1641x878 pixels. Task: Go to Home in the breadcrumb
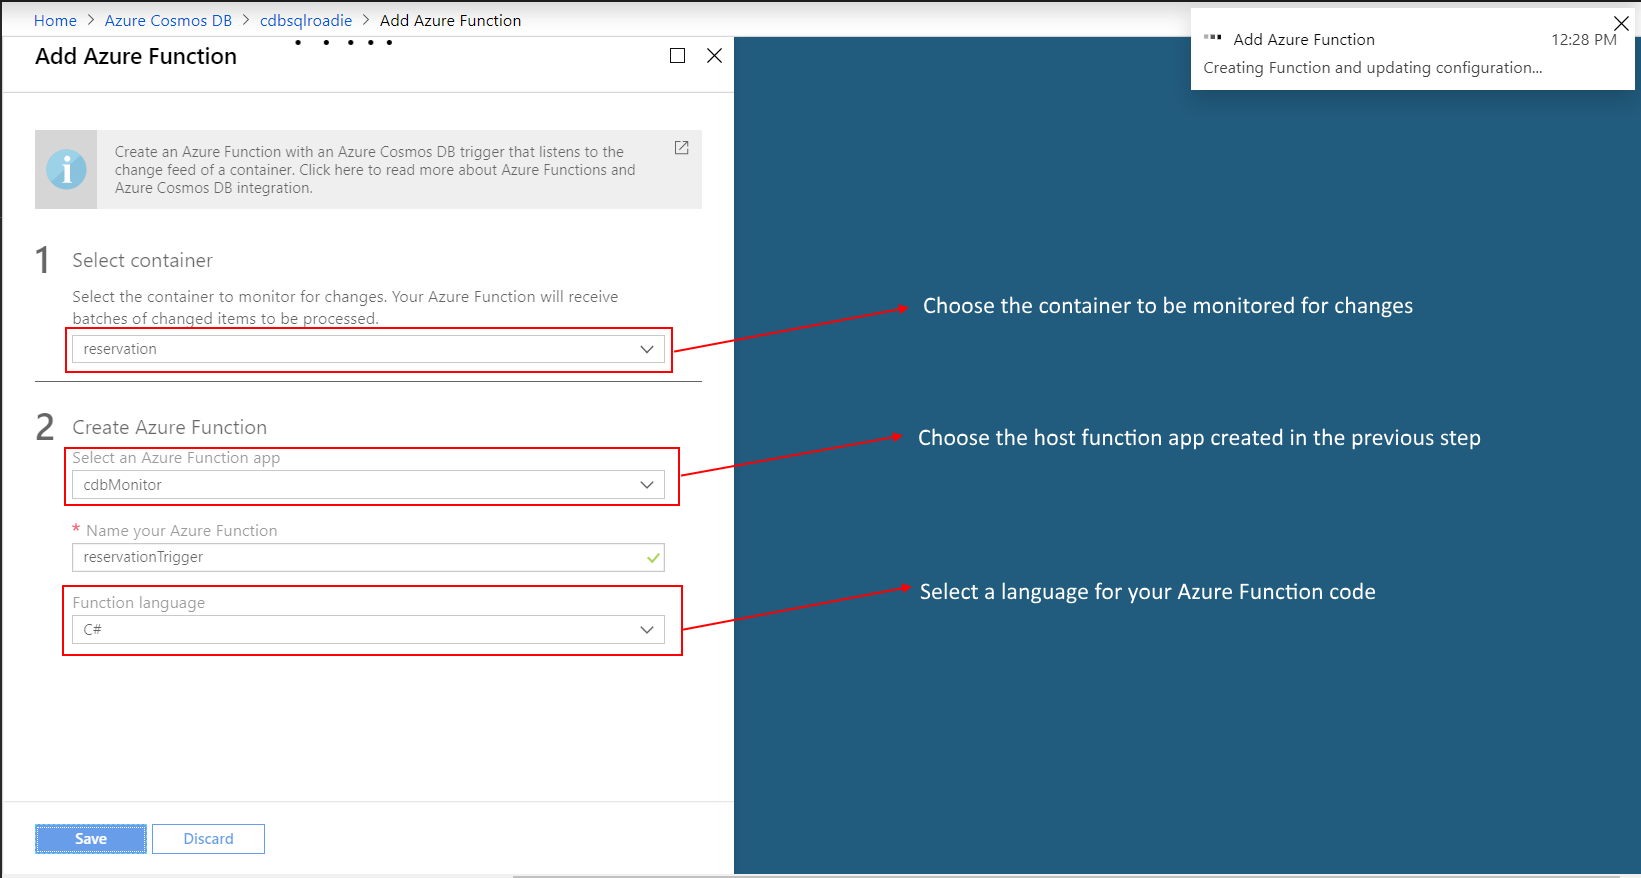click(55, 20)
